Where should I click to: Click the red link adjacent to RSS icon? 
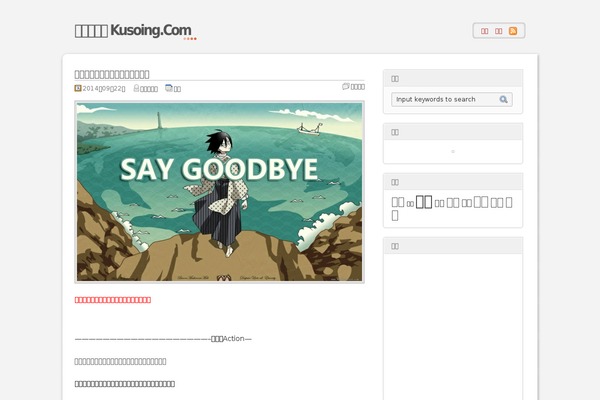pos(498,31)
